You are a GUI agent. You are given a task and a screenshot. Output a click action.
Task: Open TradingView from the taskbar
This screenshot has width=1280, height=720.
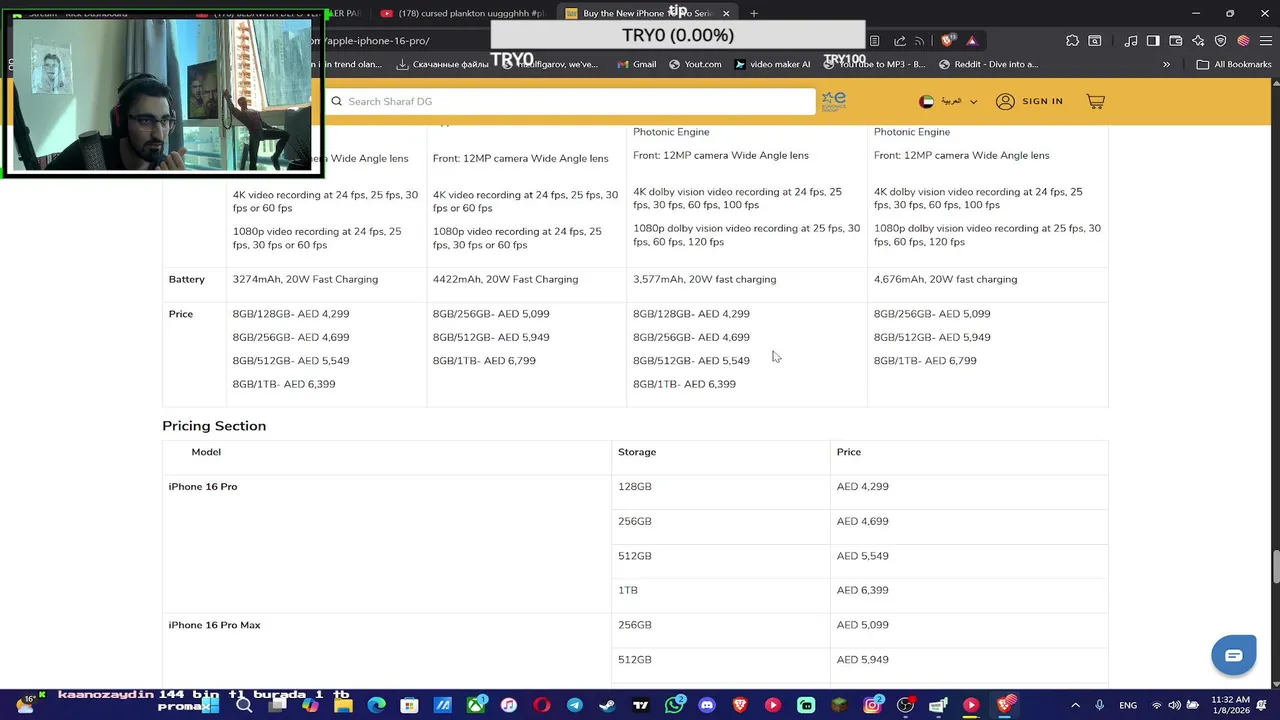click(640, 705)
